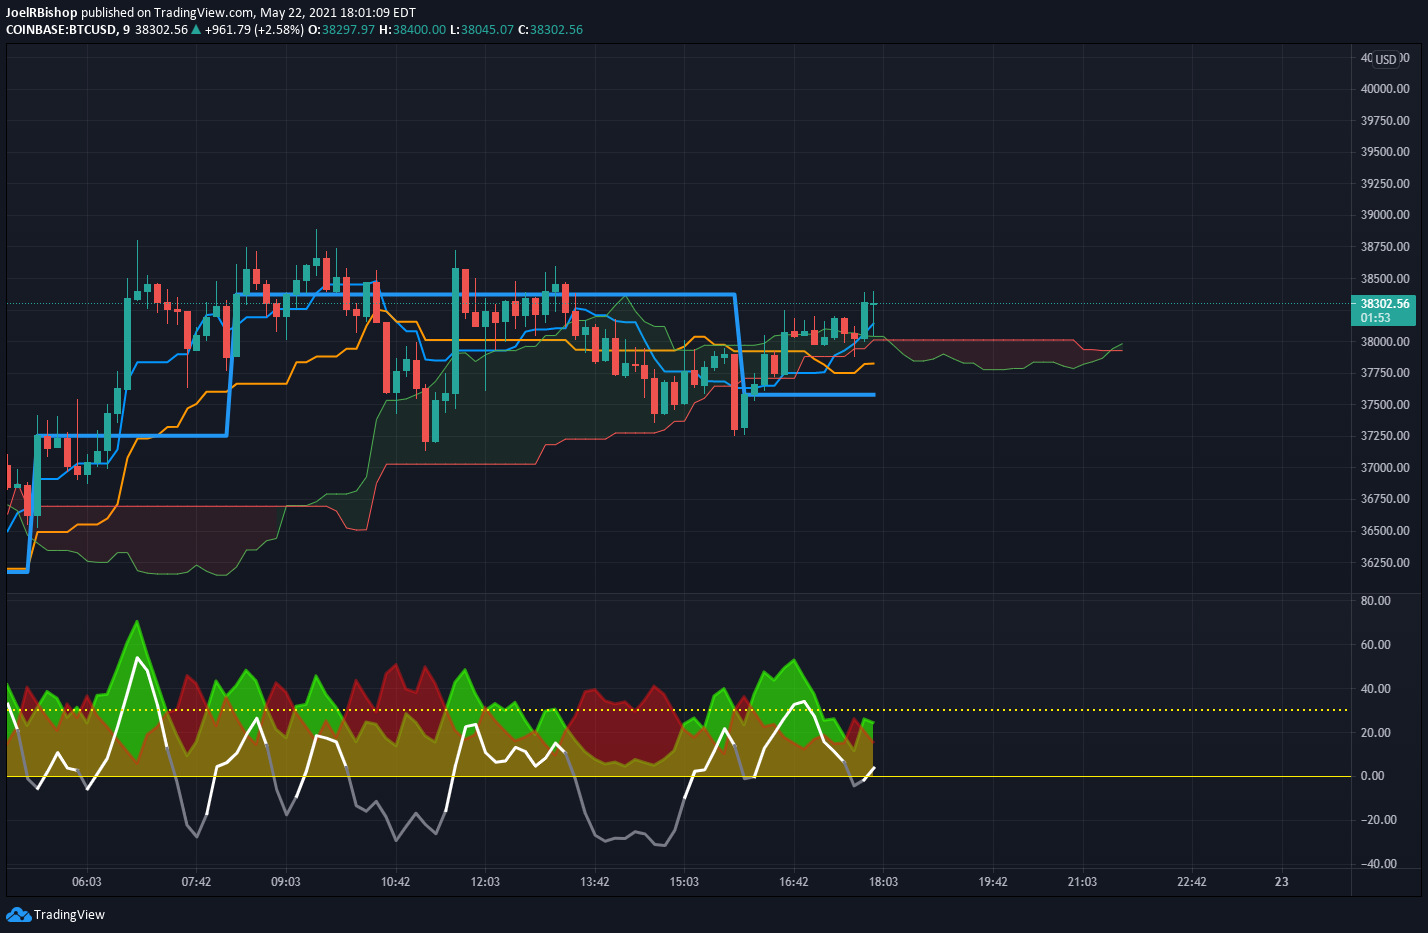Click the +961.79 (+2.58%) change value

pos(253,30)
